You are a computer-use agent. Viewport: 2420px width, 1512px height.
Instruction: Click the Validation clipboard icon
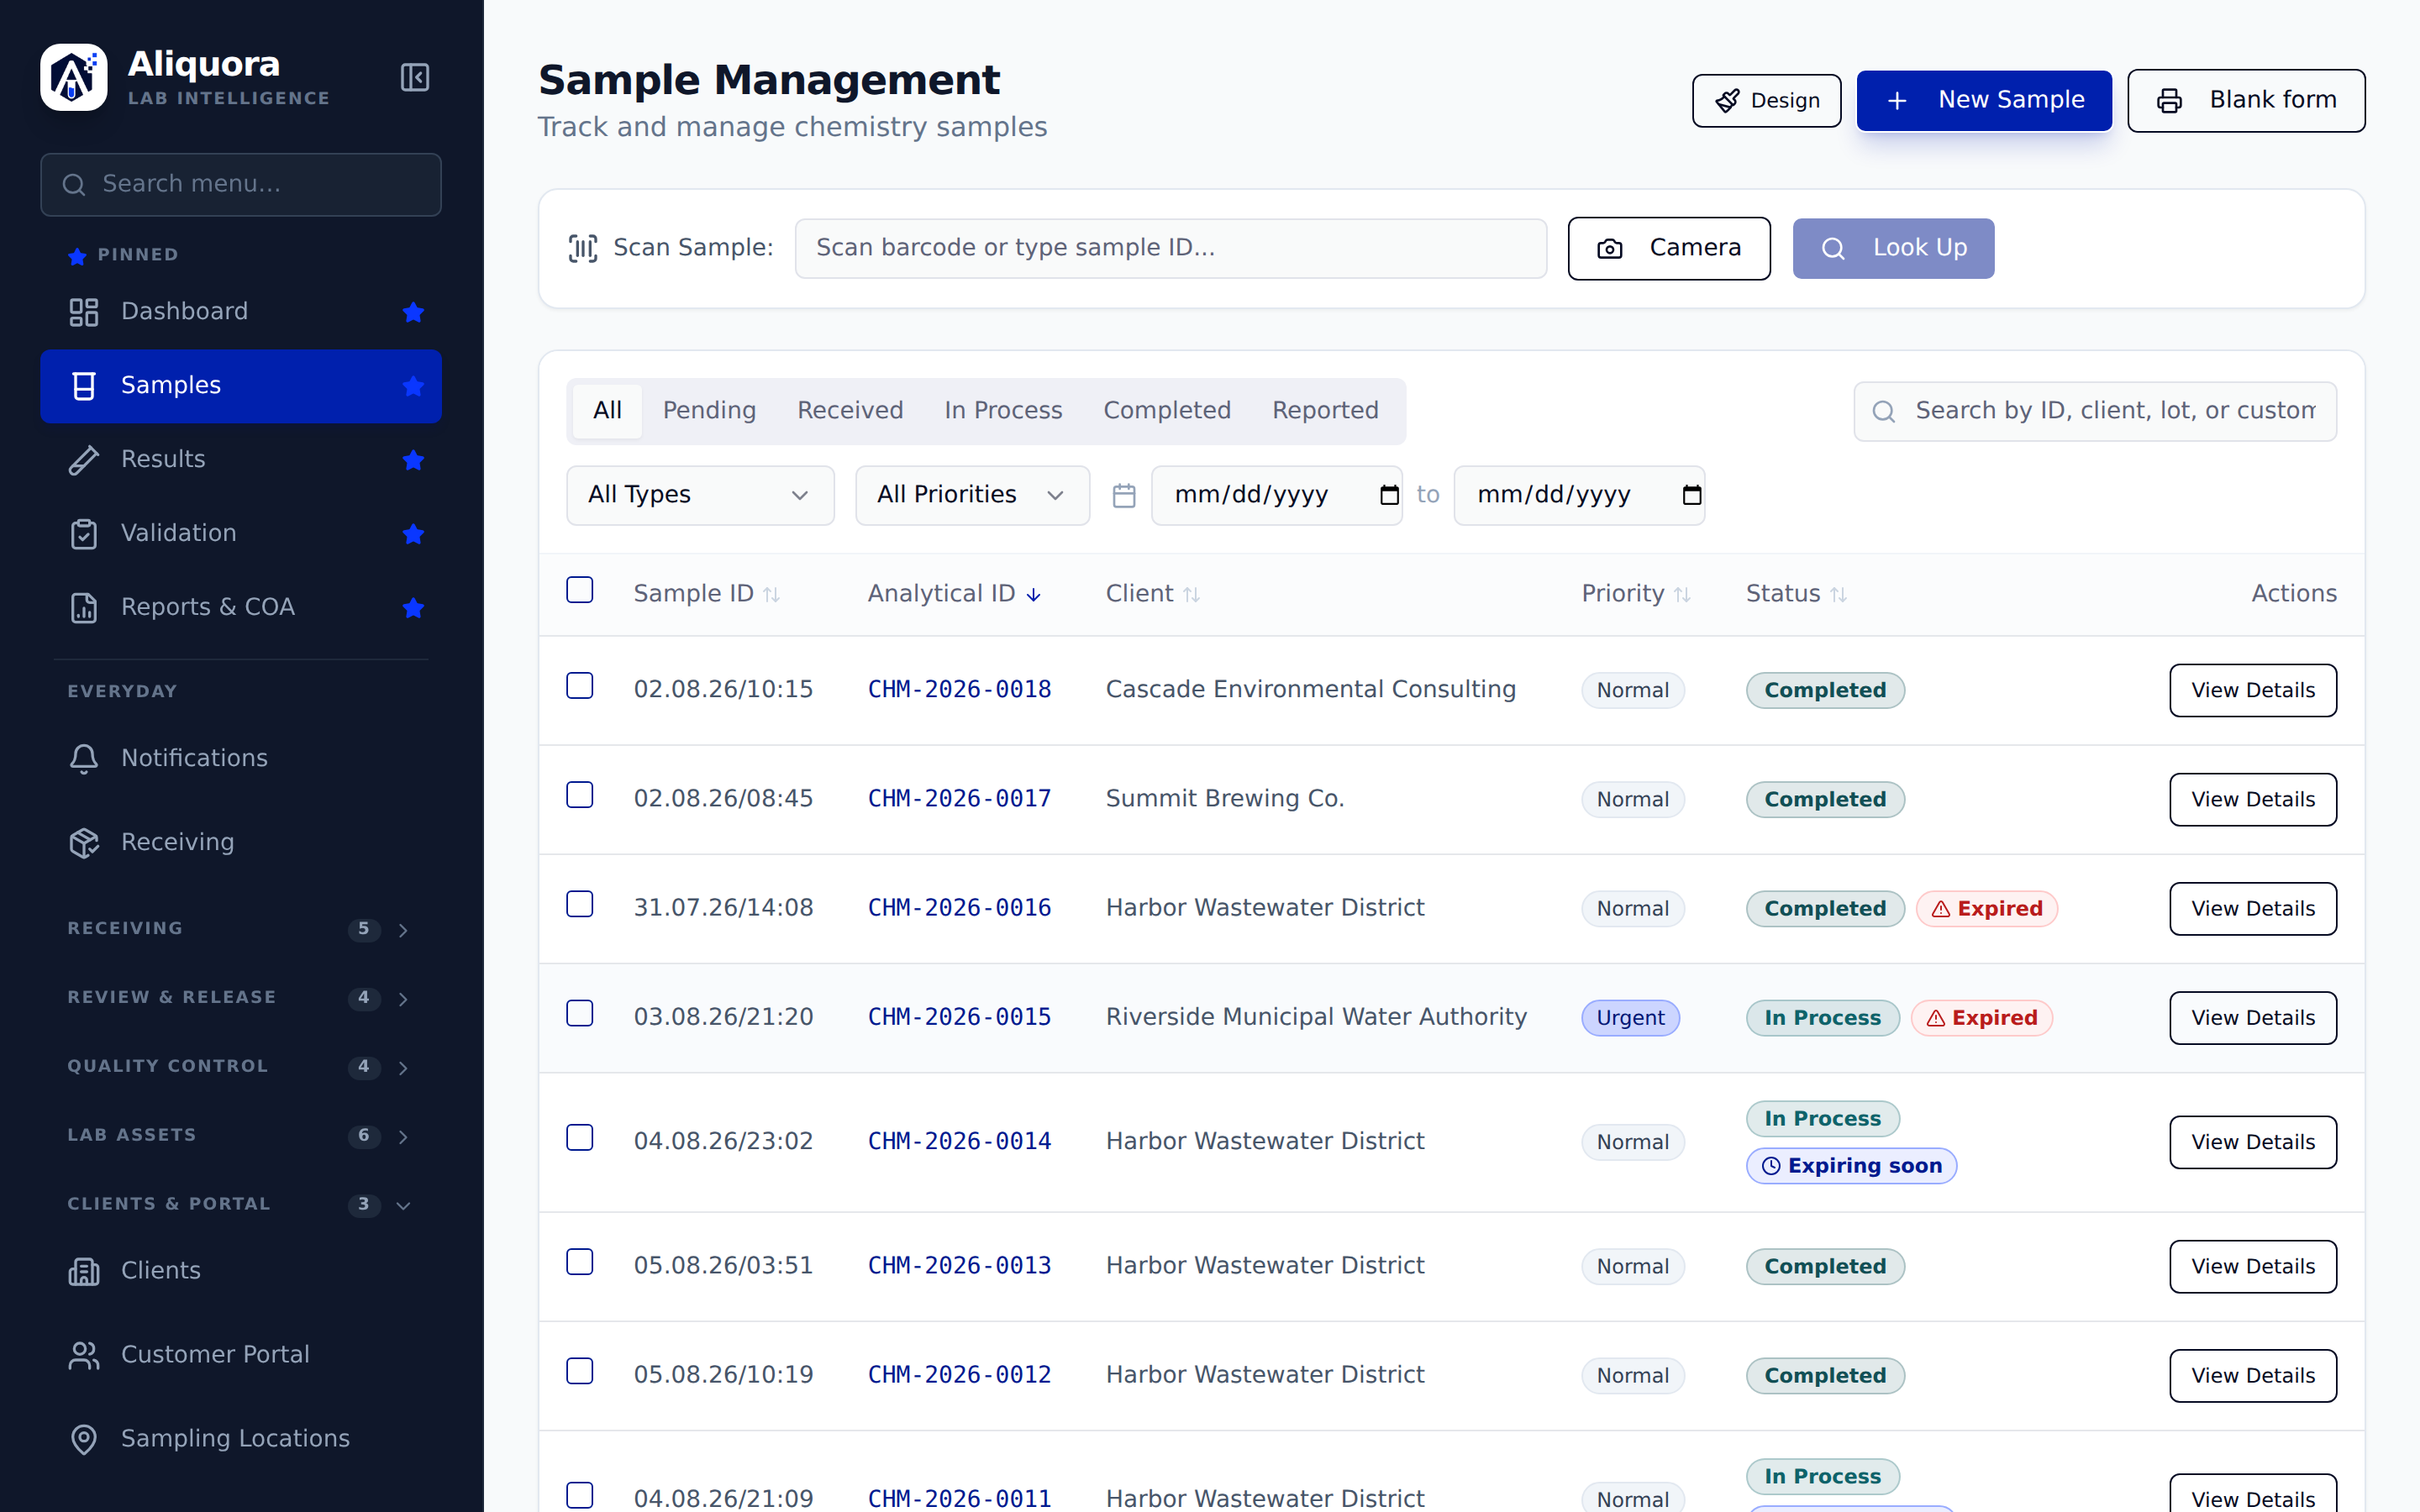click(84, 534)
